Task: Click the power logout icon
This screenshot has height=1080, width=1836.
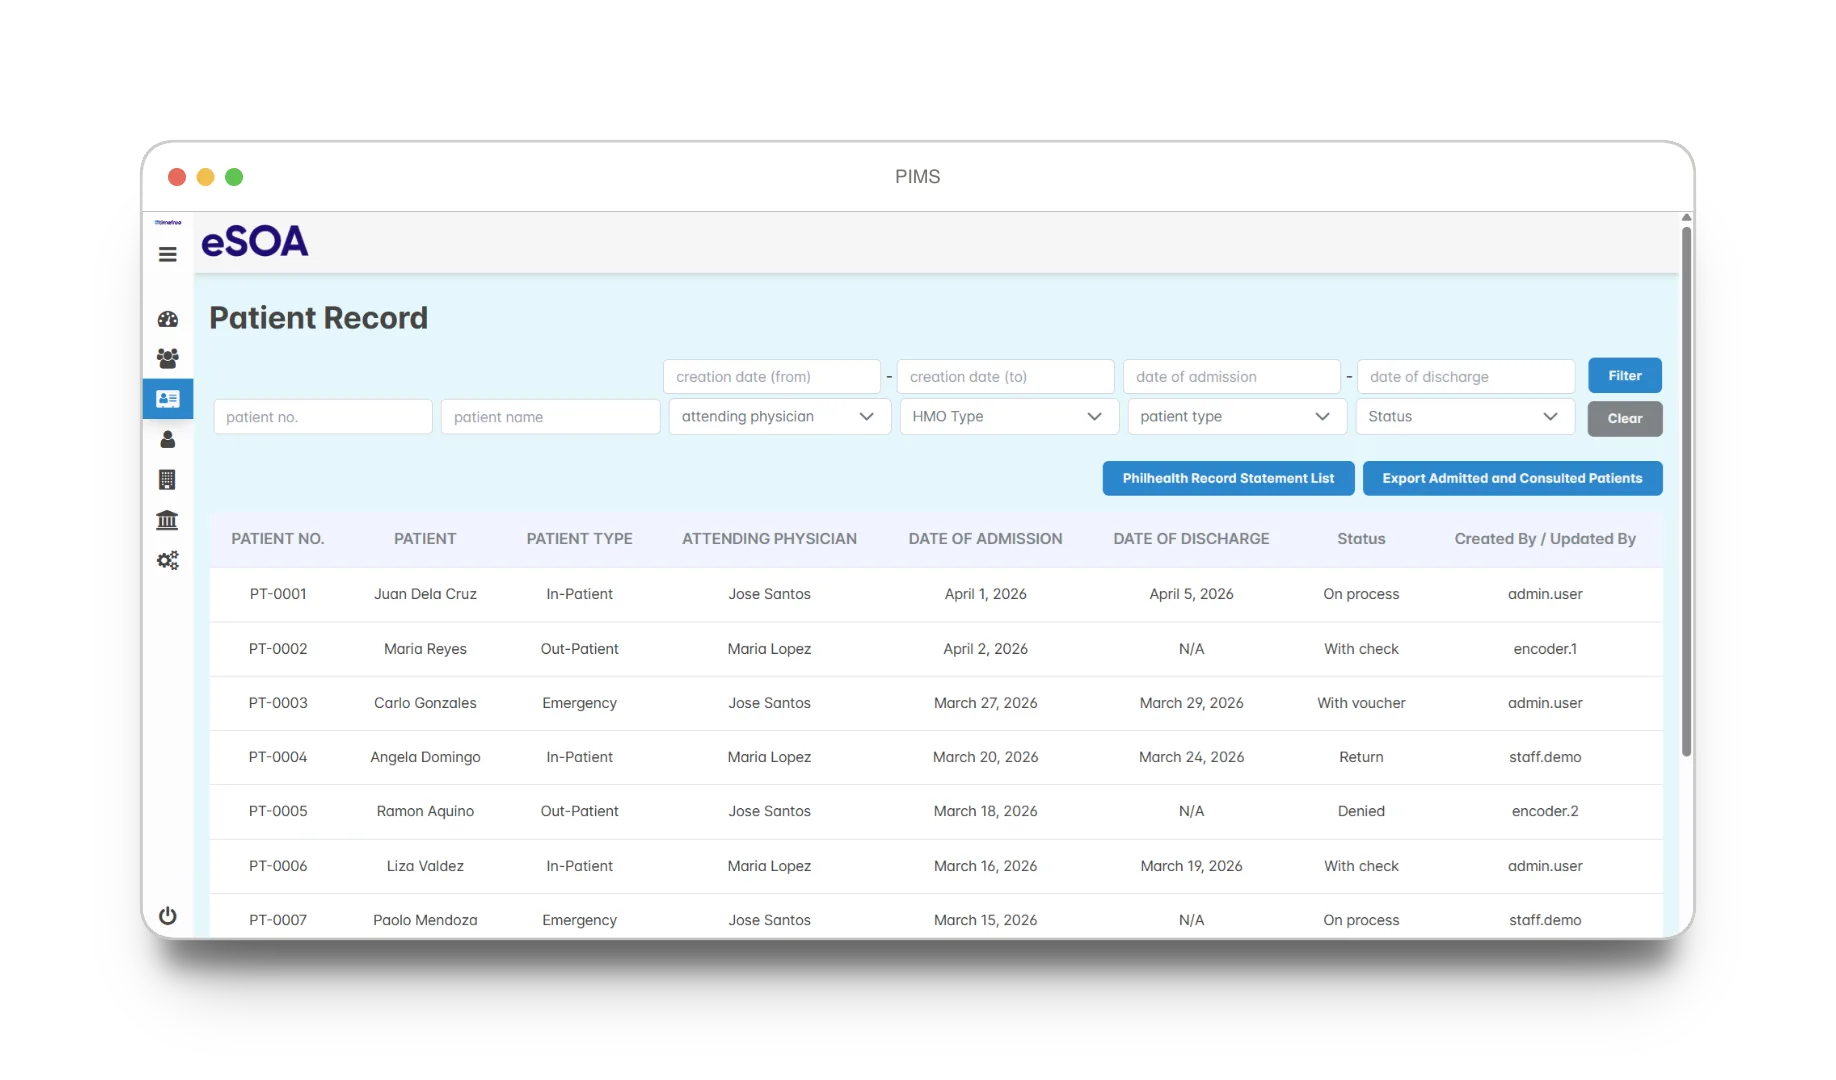Action: [168, 916]
